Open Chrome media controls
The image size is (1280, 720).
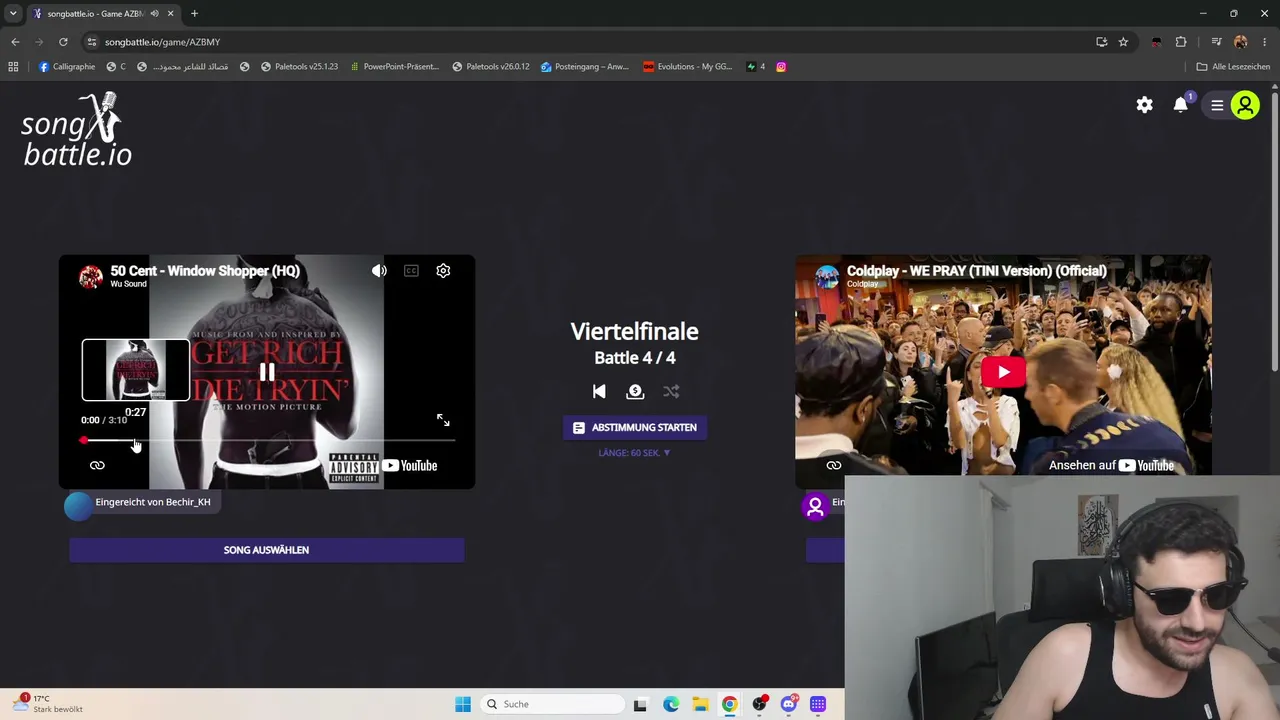(x=1216, y=42)
